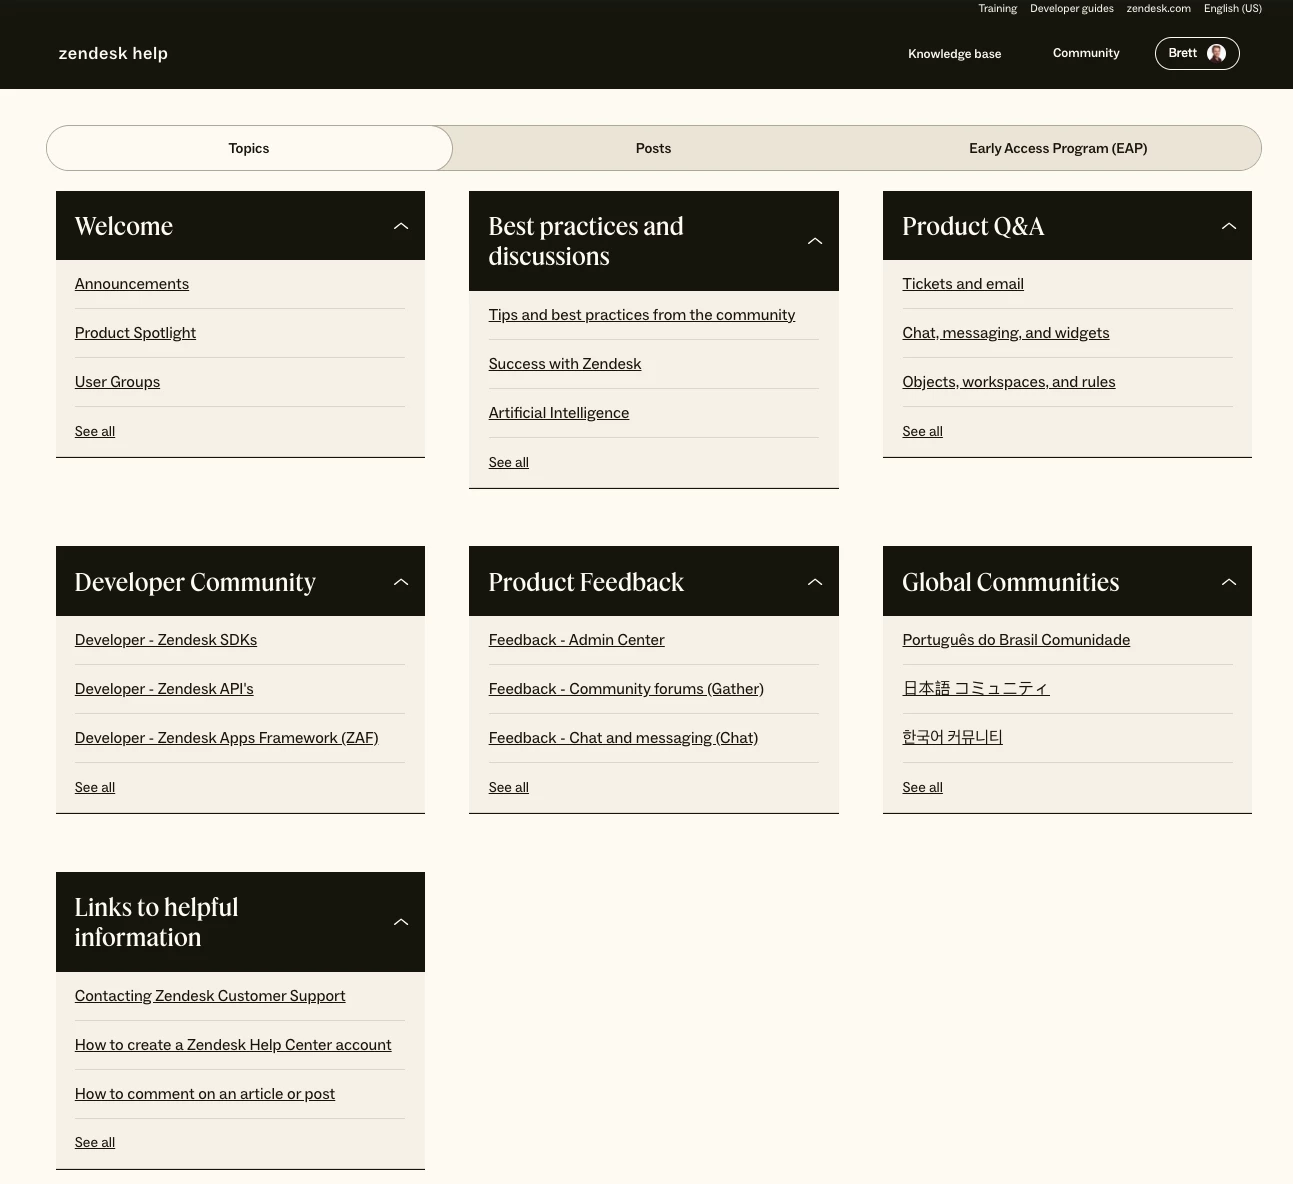Go to Training link
The height and width of the screenshot is (1184, 1293).
tap(997, 8)
